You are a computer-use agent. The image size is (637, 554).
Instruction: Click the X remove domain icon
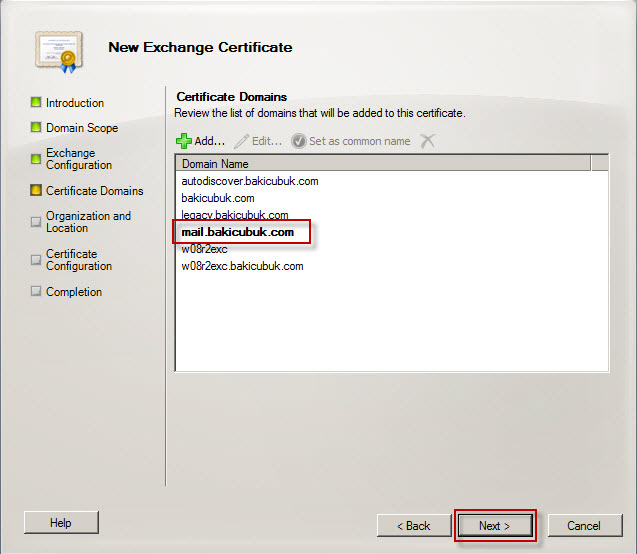[427, 141]
